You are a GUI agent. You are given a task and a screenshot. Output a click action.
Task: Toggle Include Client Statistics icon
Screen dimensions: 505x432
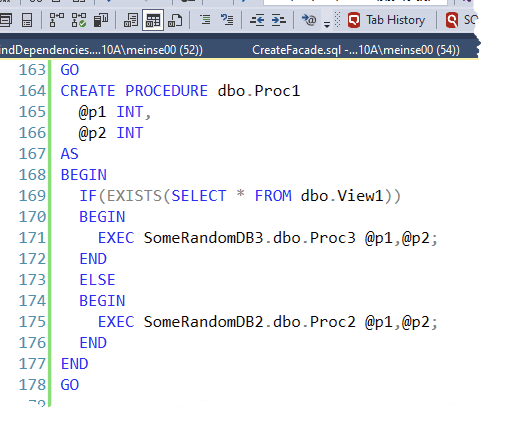point(101,20)
